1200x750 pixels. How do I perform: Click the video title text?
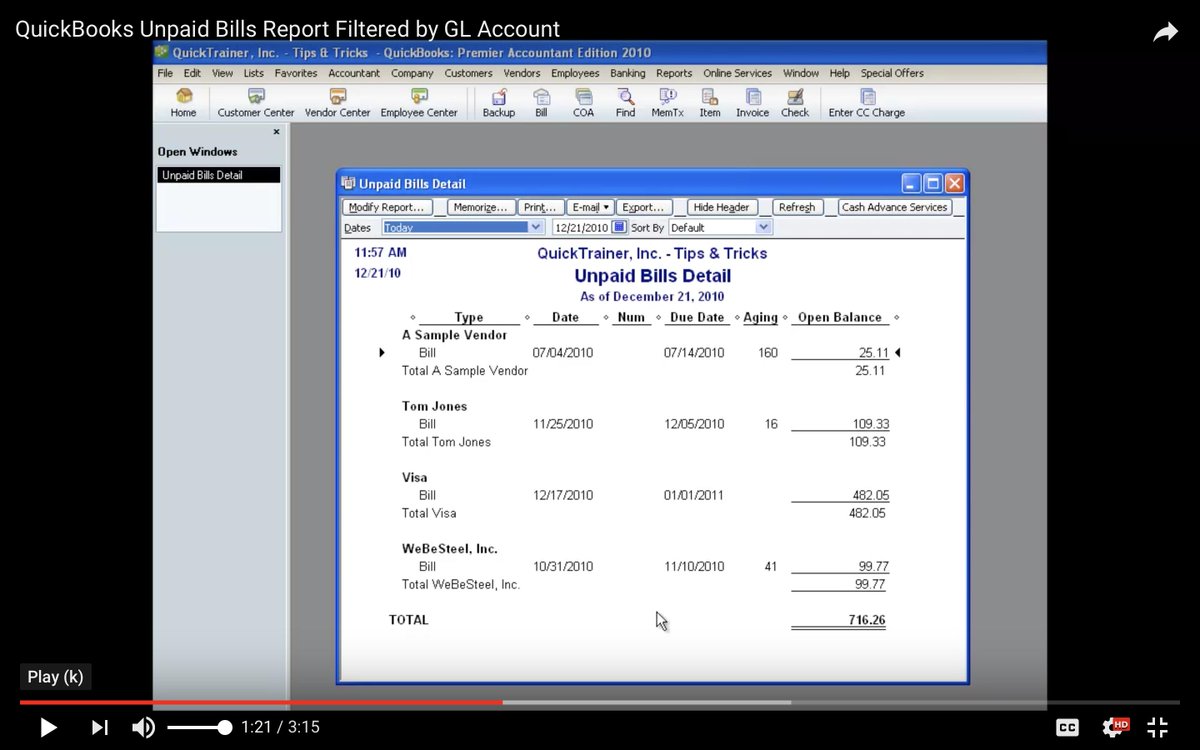pos(287,29)
